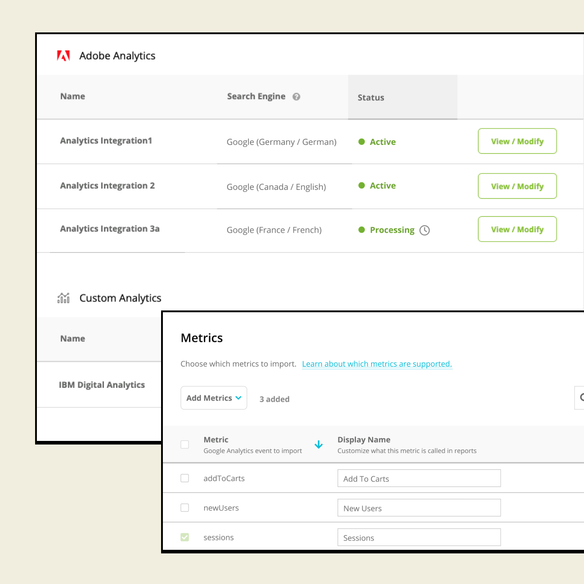Uncheck the sessions checkbox
584x584 pixels.
(184, 537)
